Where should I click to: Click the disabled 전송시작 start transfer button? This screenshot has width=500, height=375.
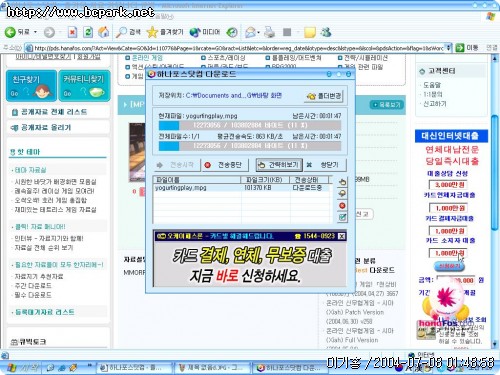tap(177, 165)
